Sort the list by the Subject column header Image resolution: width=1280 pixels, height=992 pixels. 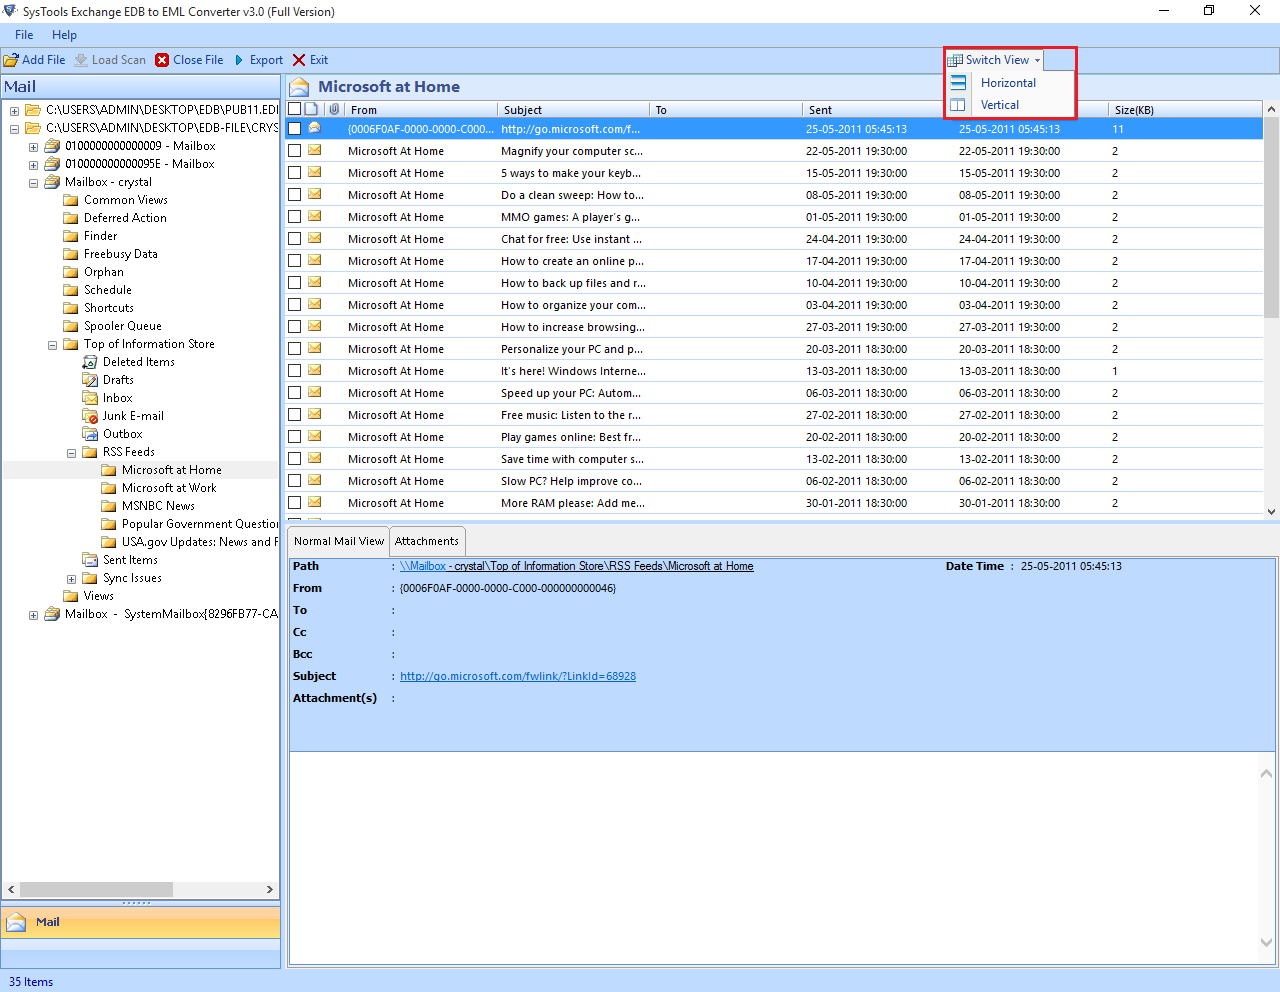[x=574, y=110]
